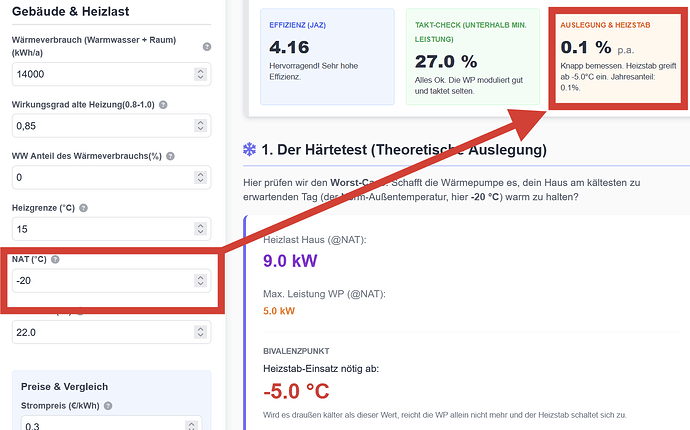Image resolution: width=690 pixels, height=430 pixels.
Task: Click the Strompreis field containing 0.3
Action: pos(111,423)
